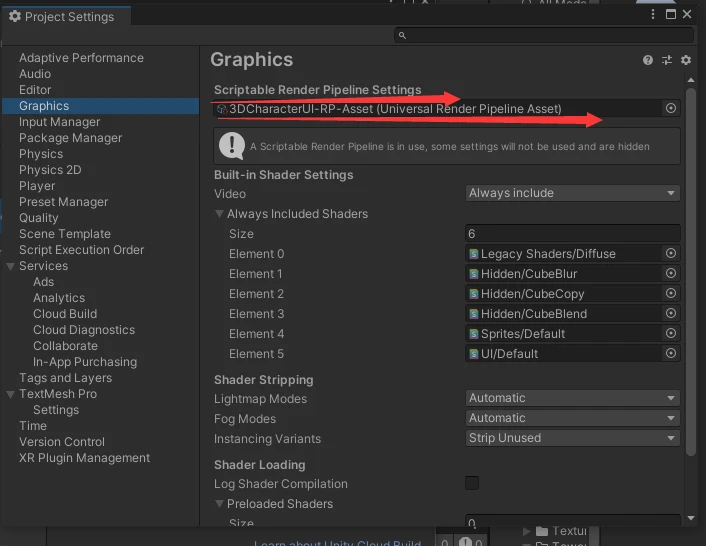Viewport: 706px width, 546px height.
Task: Select Physics 2D in the settings sidebar
Action: (x=50, y=170)
